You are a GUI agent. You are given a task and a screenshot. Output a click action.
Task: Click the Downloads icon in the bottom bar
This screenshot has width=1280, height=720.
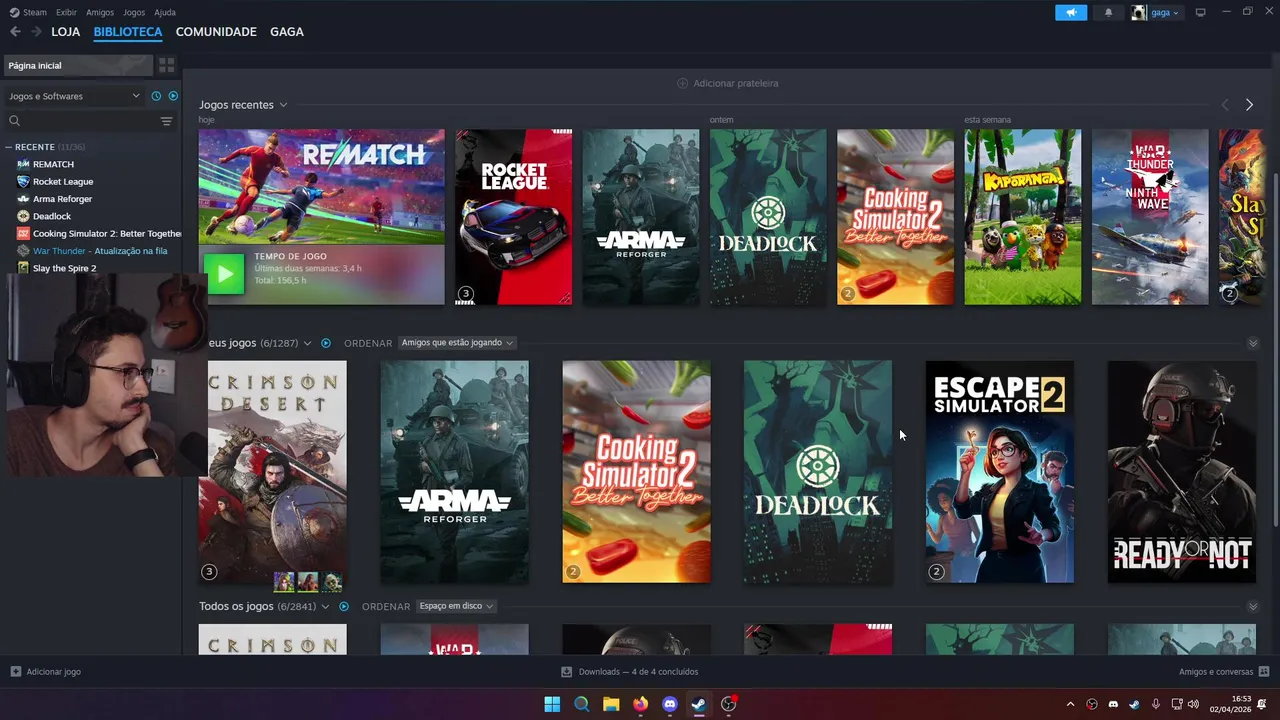pyautogui.click(x=566, y=672)
